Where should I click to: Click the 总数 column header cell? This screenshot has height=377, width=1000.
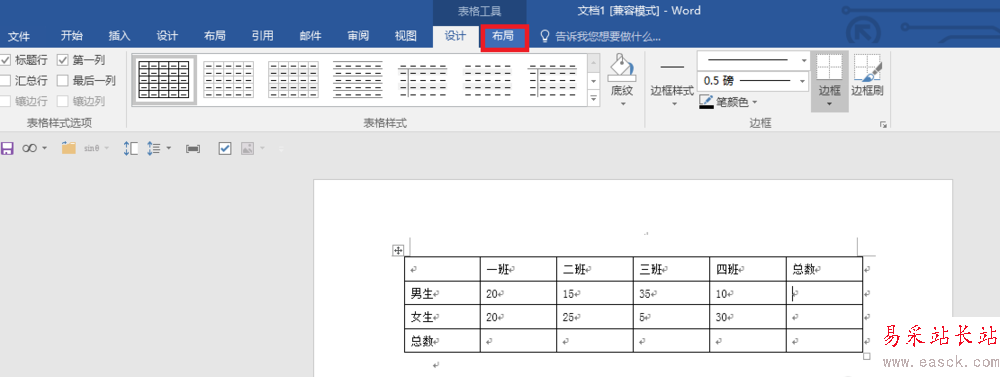tap(824, 269)
